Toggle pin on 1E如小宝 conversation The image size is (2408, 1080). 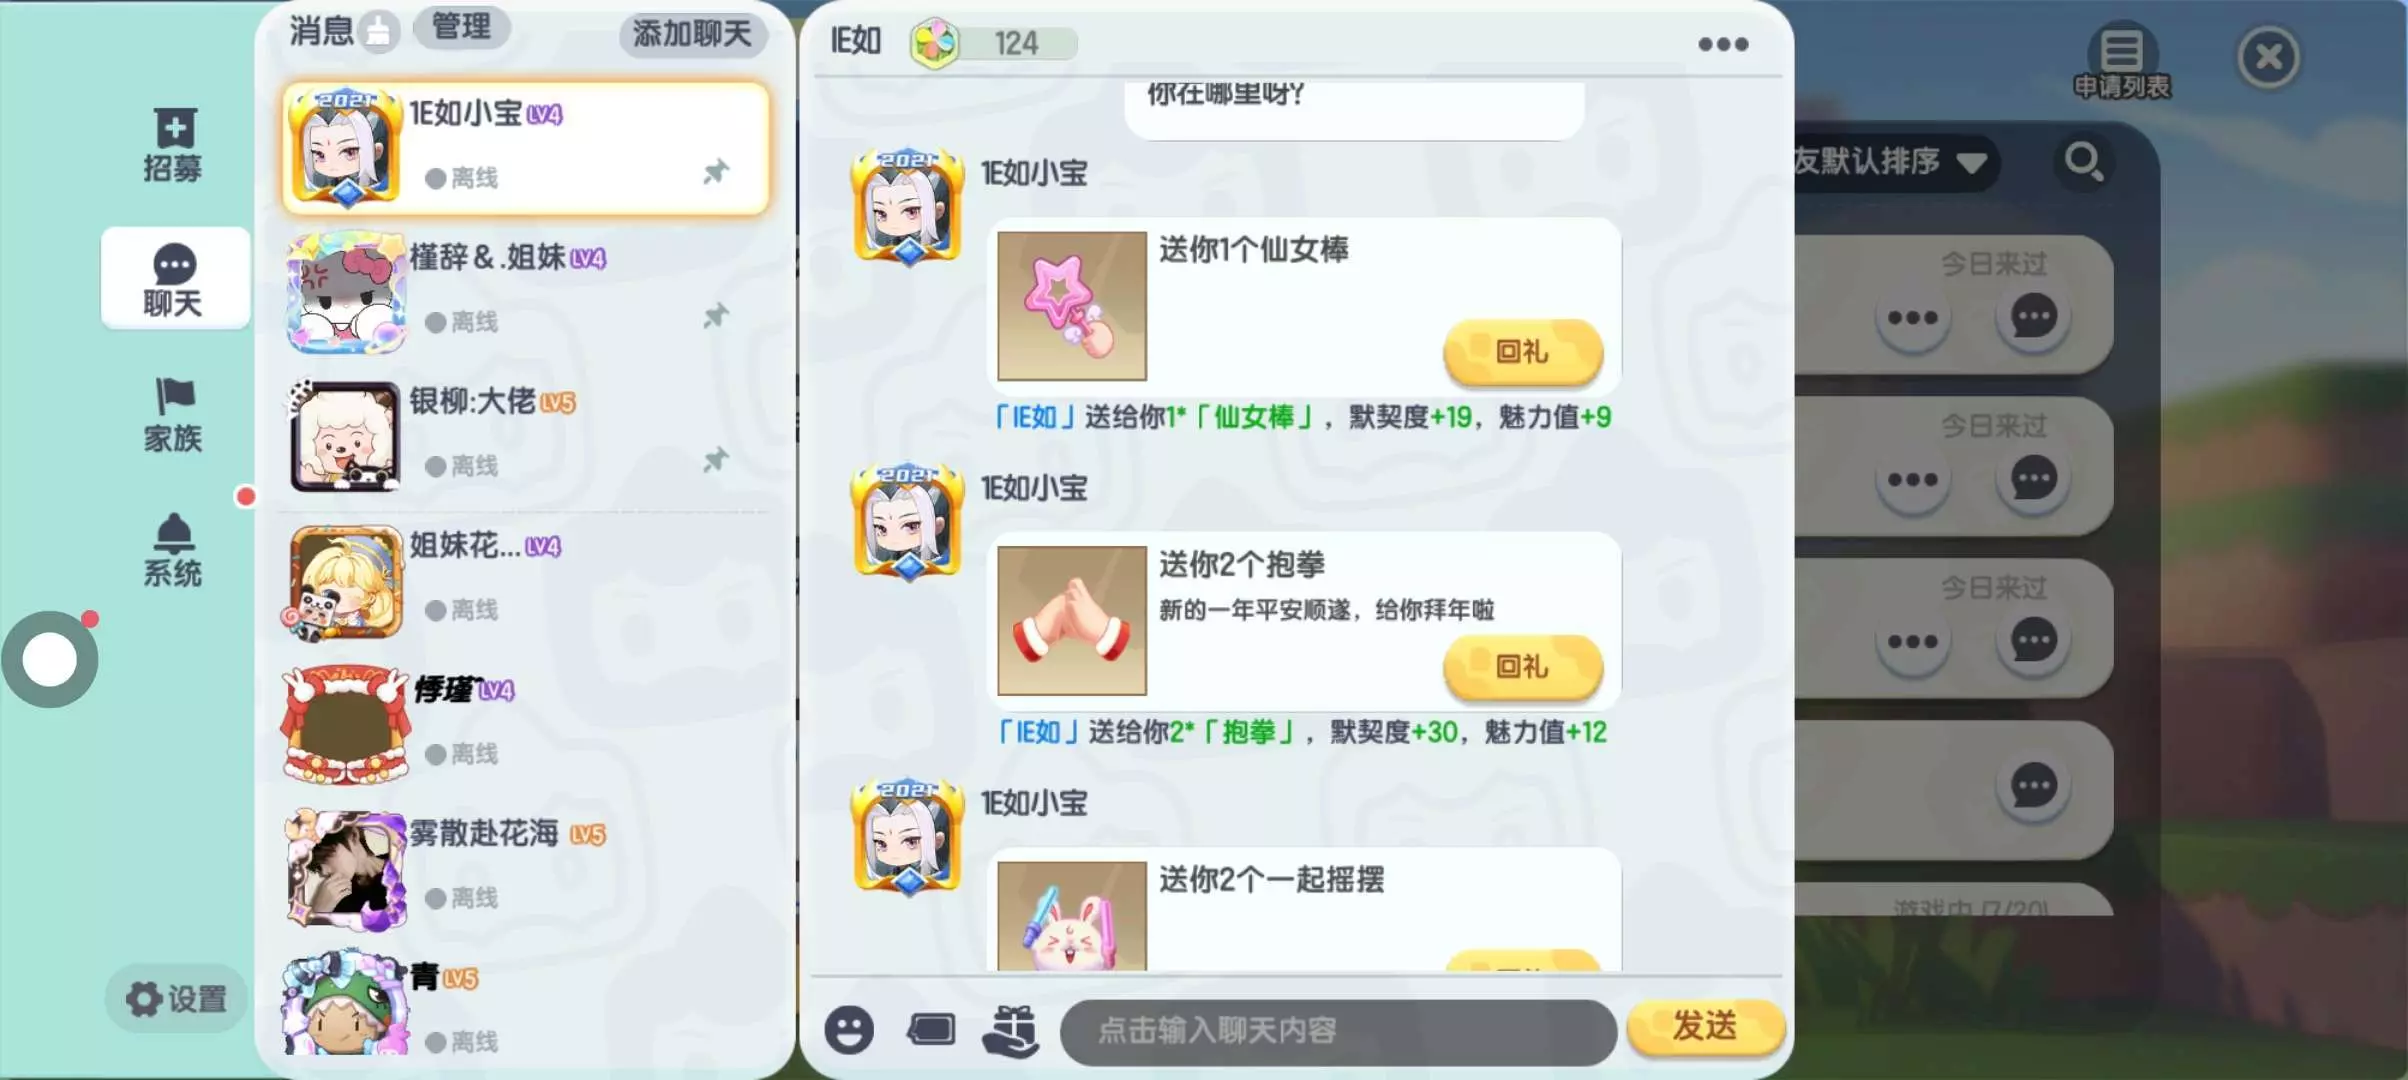coord(716,172)
